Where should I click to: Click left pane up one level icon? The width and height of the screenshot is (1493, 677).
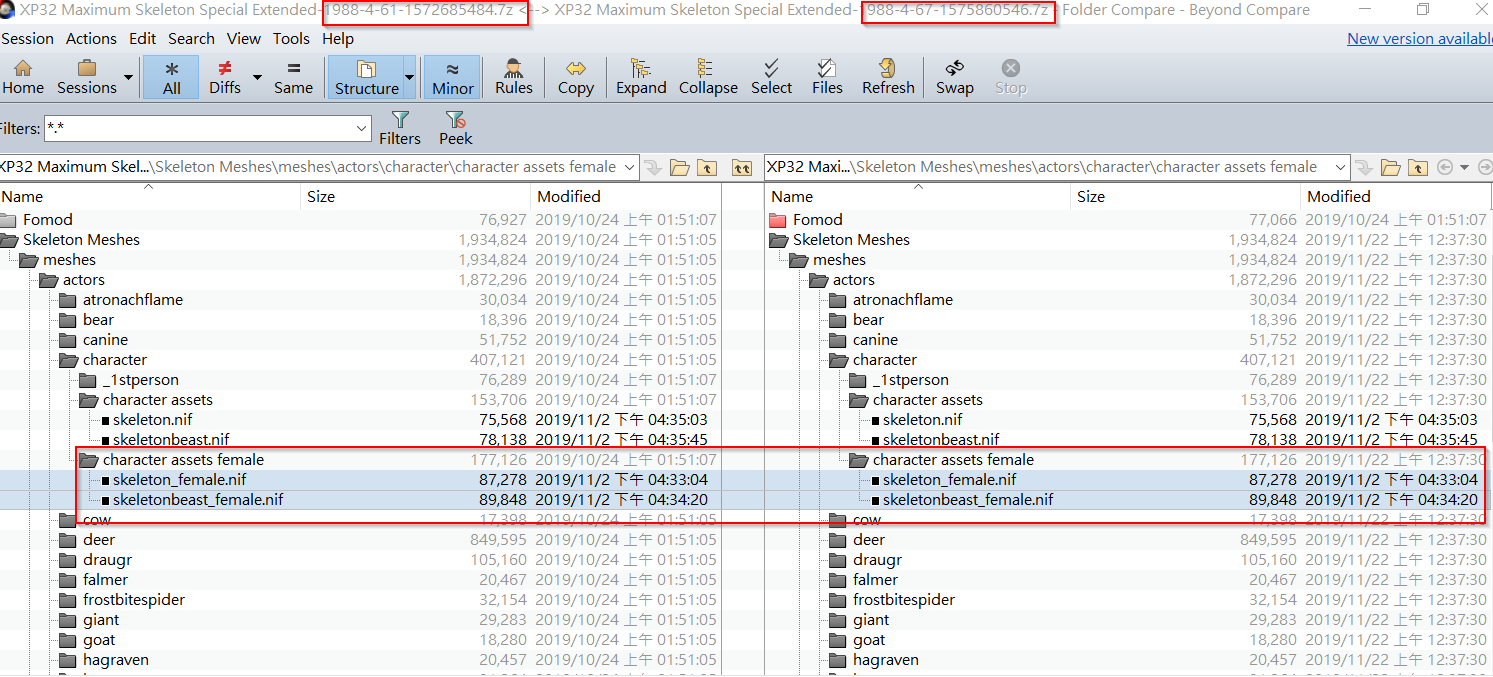pos(707,167)
